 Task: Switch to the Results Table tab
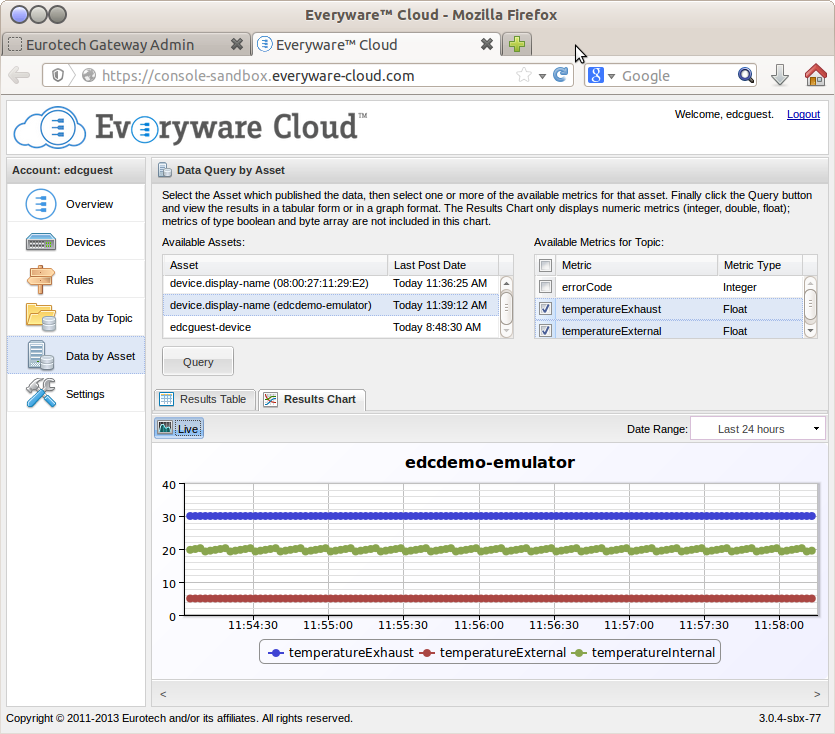tap(205, 399)
